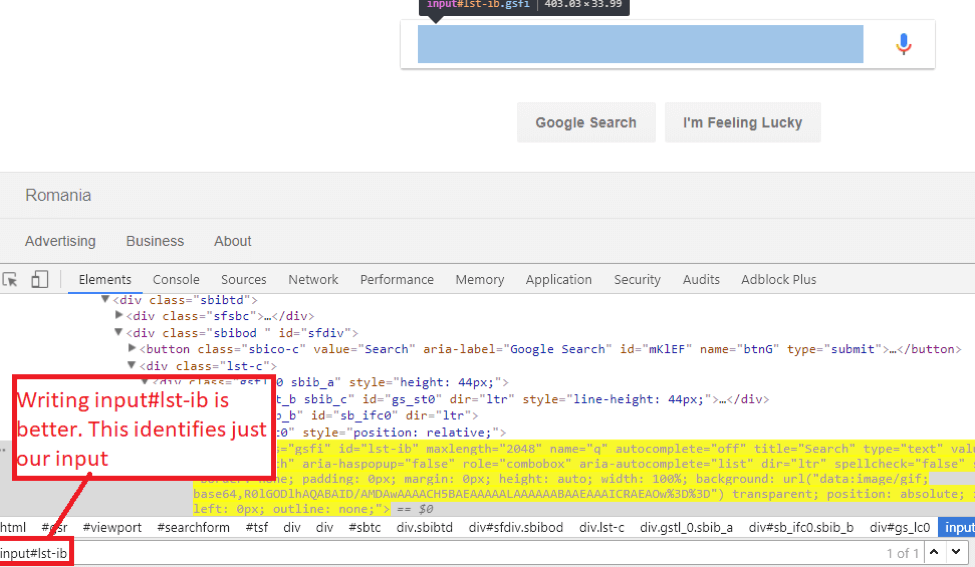This screenshot has height=567, width=975.
Task: Click the selected input breadcrumb
Action: (x=958, y=528)
